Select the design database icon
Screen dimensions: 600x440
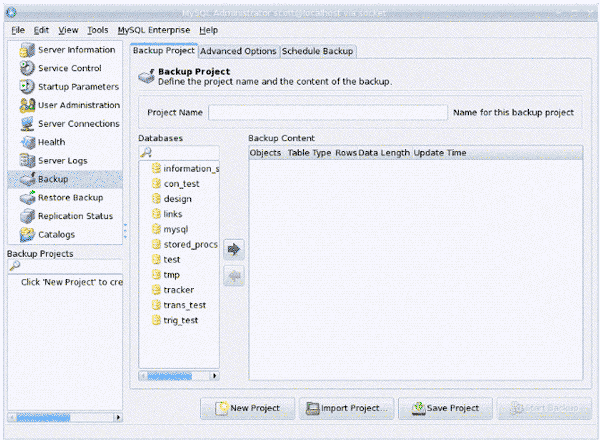pyautogui.click(x=156, y=199)
